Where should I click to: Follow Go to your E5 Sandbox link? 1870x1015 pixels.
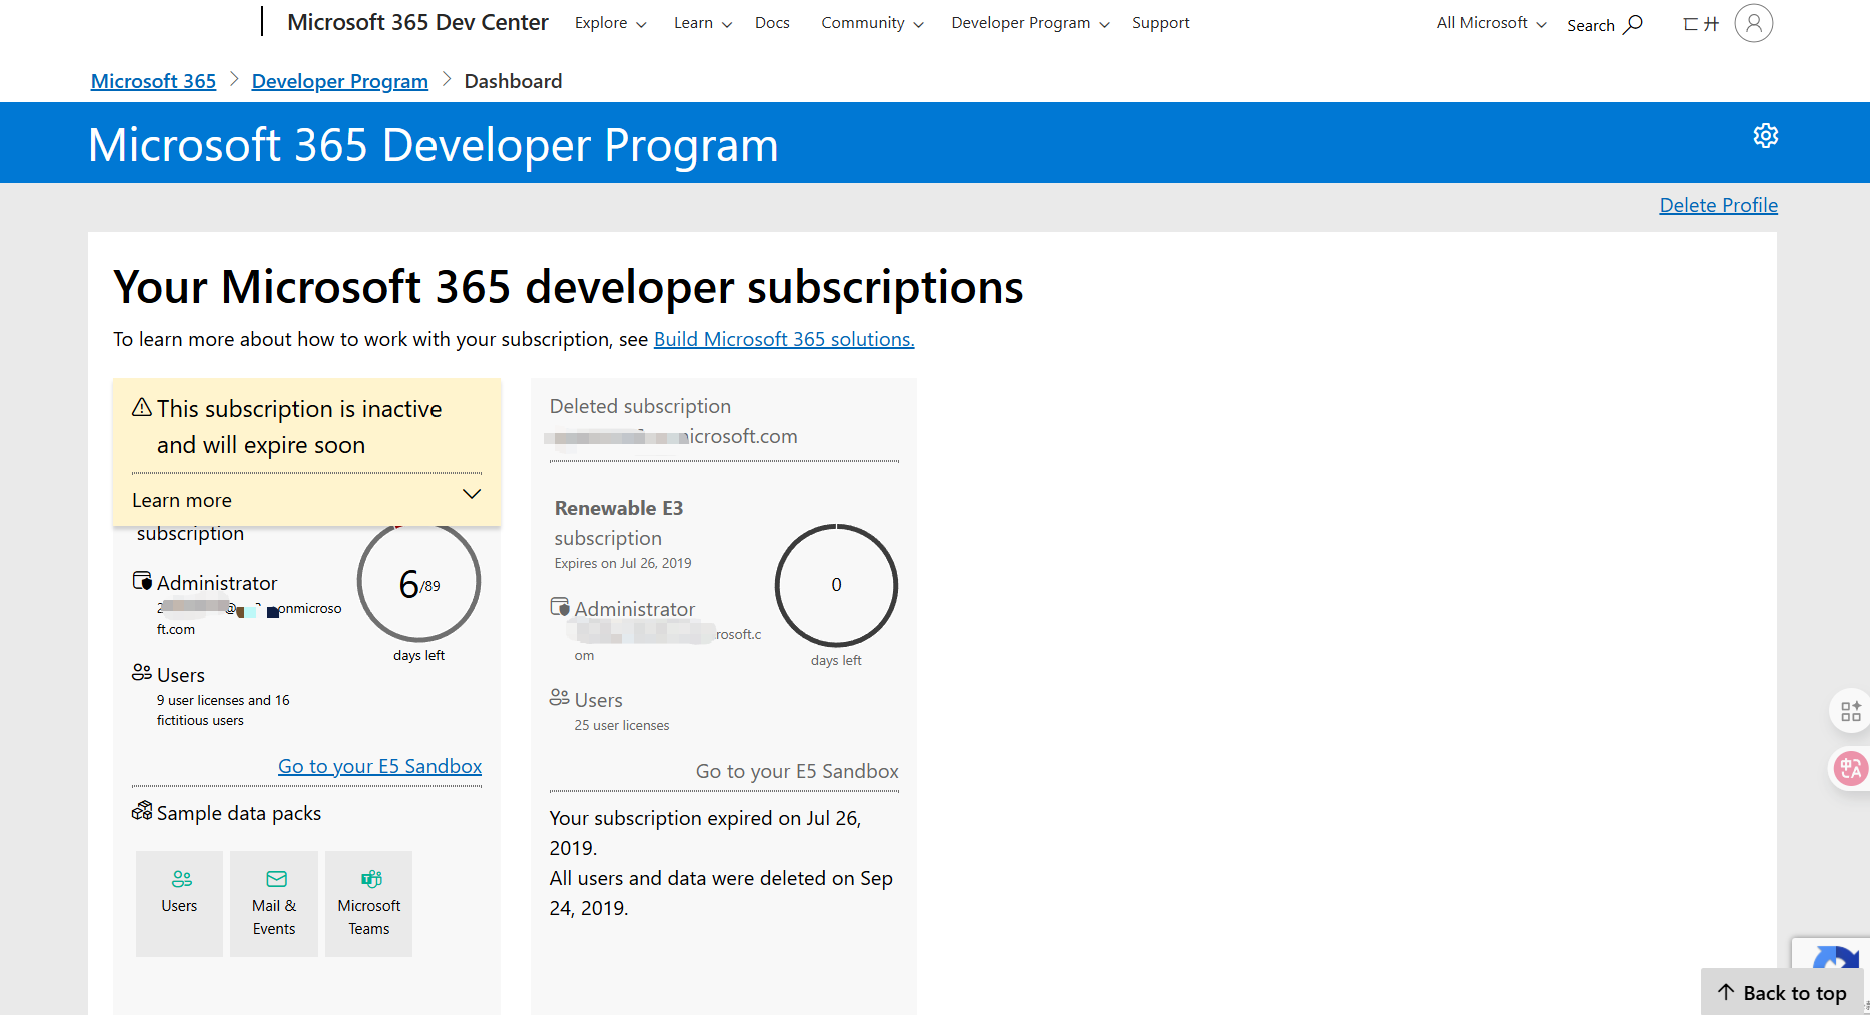(x=380, y=766)
